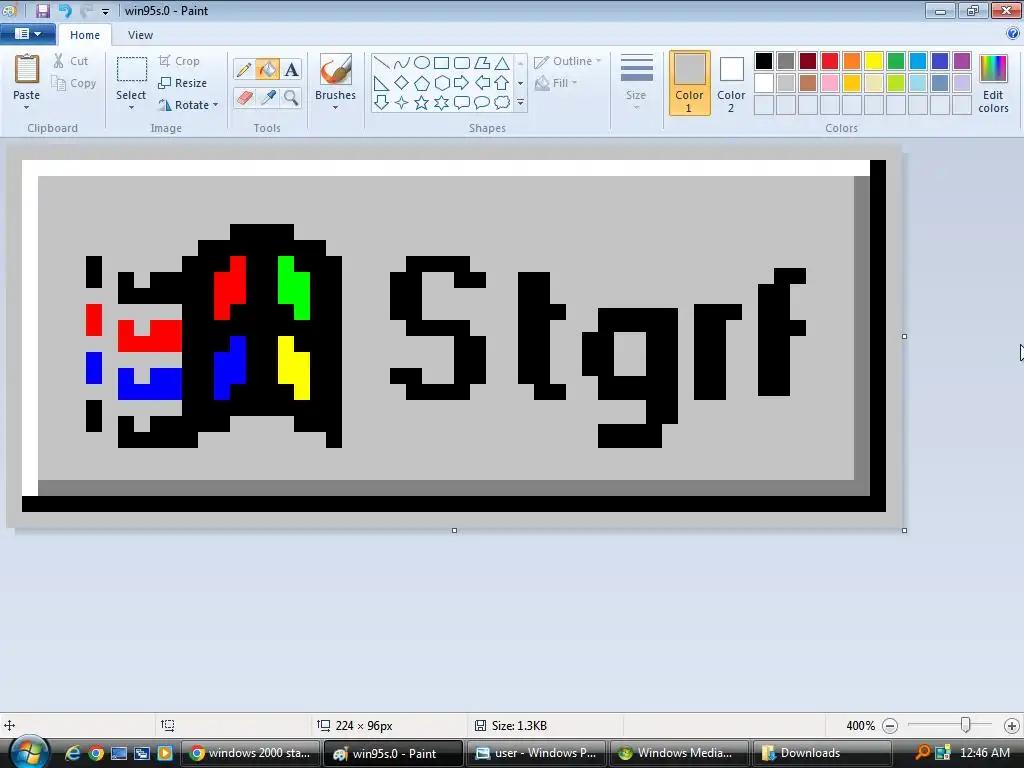Select the Color picker eyedropper tool
Viewport: 1024px width, 768px height.
tap(267, 97)
